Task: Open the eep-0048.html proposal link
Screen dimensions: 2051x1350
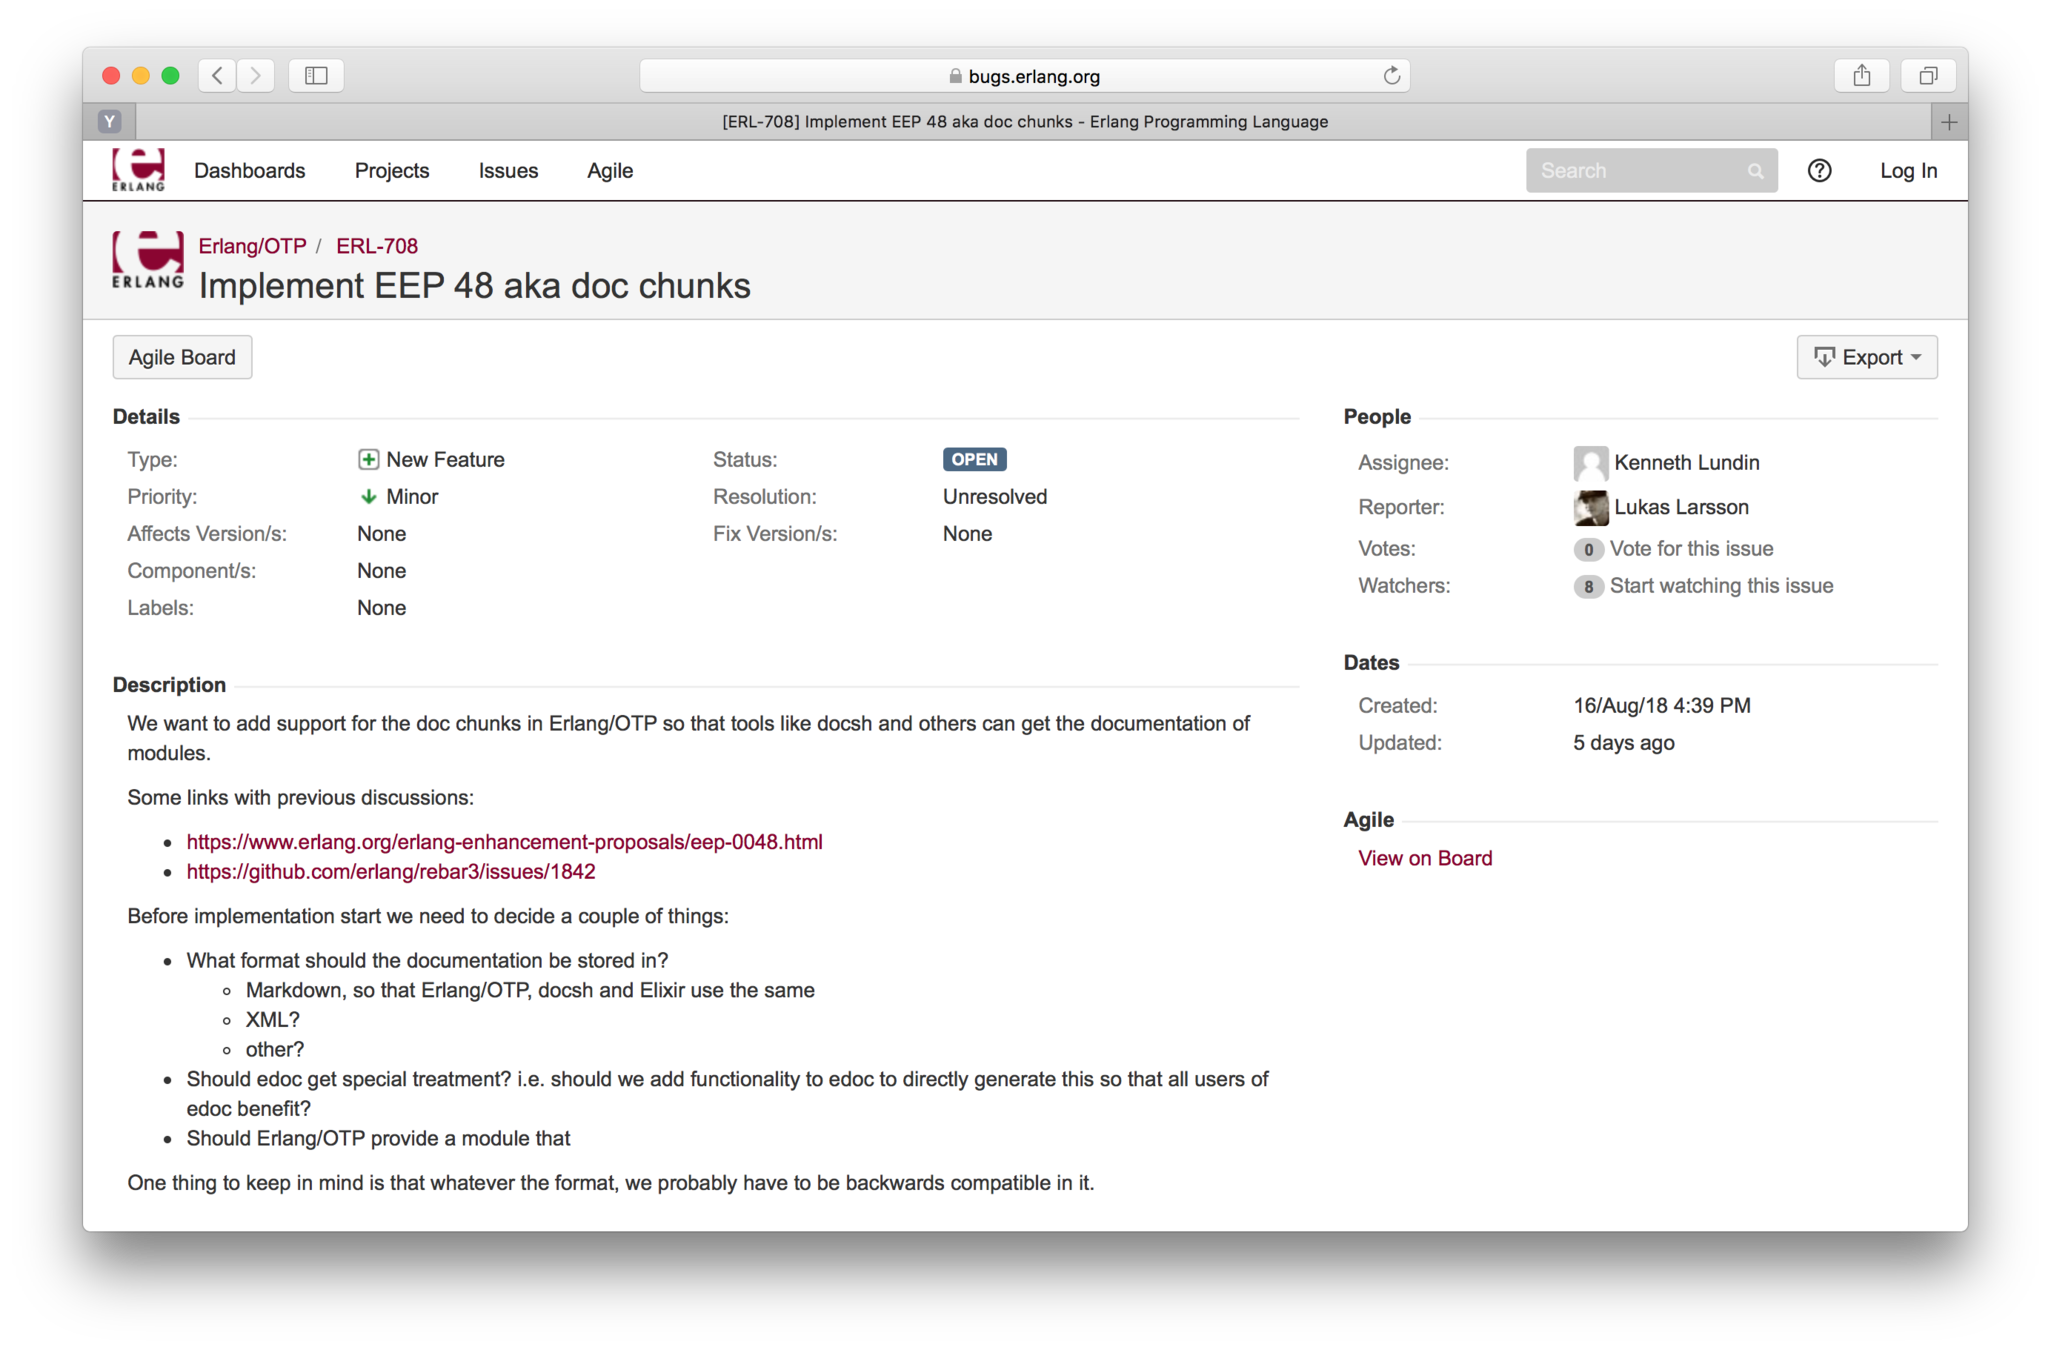Action: pos(504,842)
